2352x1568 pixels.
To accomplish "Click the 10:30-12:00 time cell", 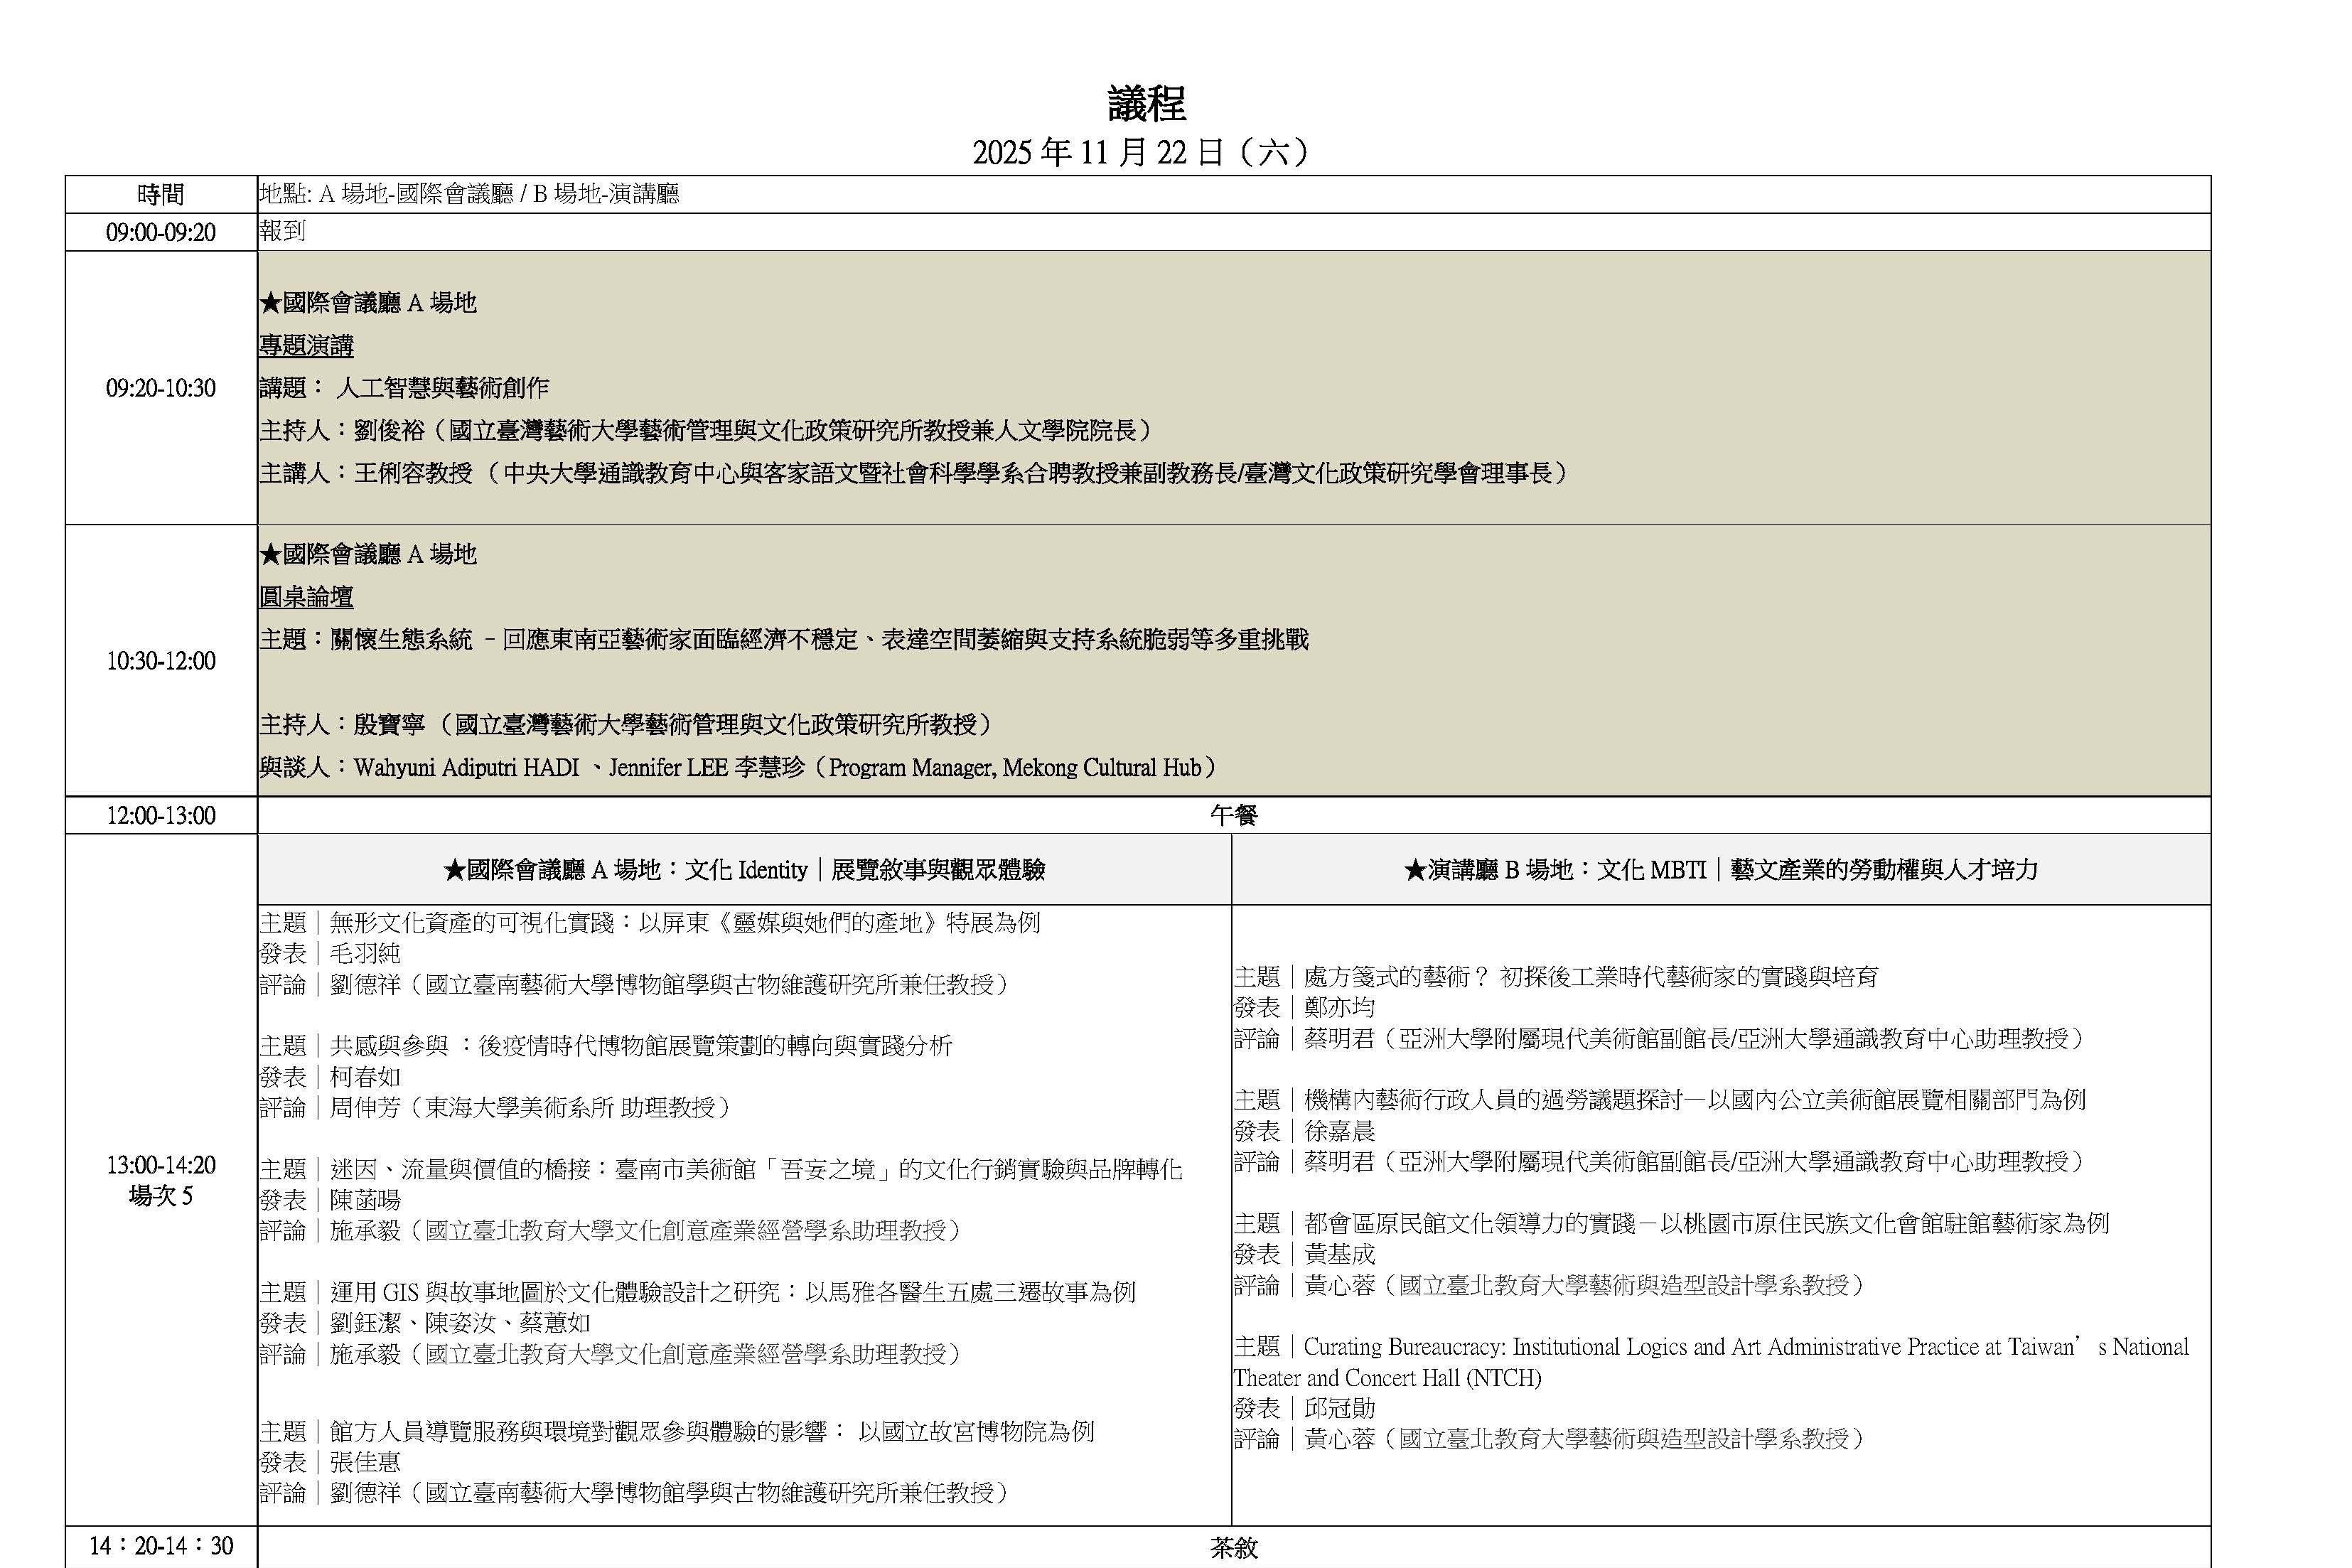I will point(161,661).
